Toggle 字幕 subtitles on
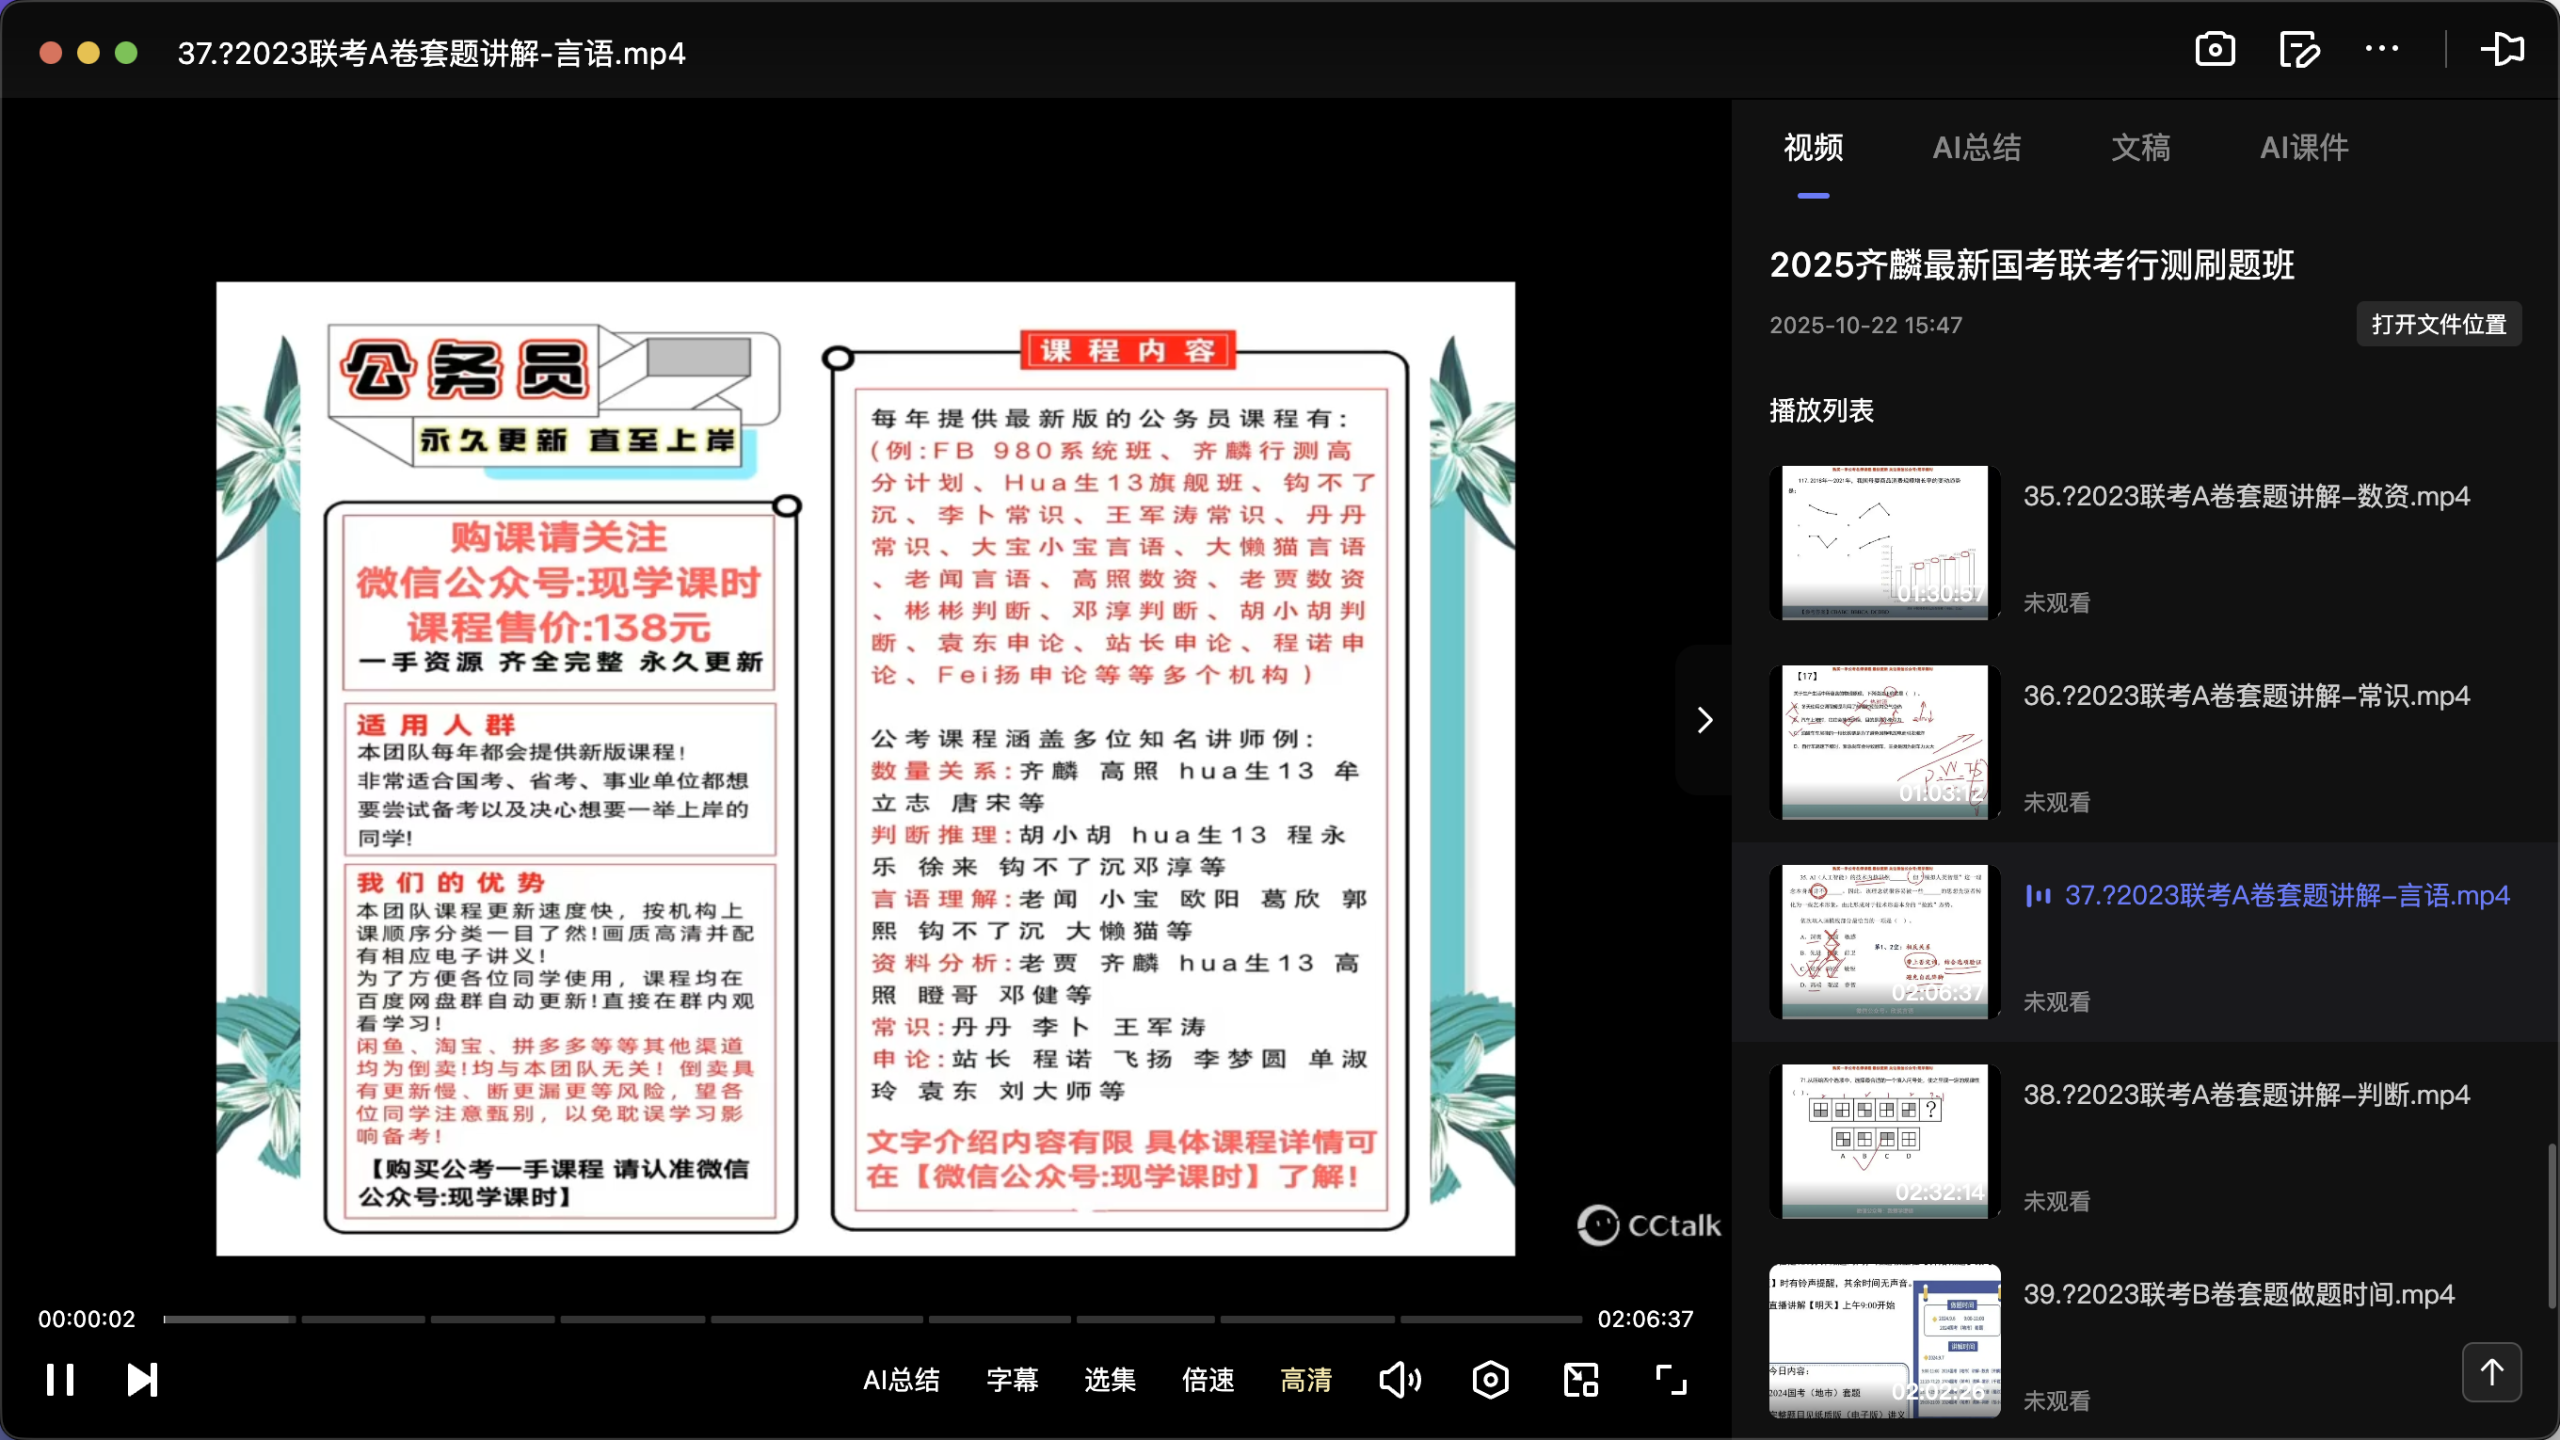 (x=1011, y=1380)
